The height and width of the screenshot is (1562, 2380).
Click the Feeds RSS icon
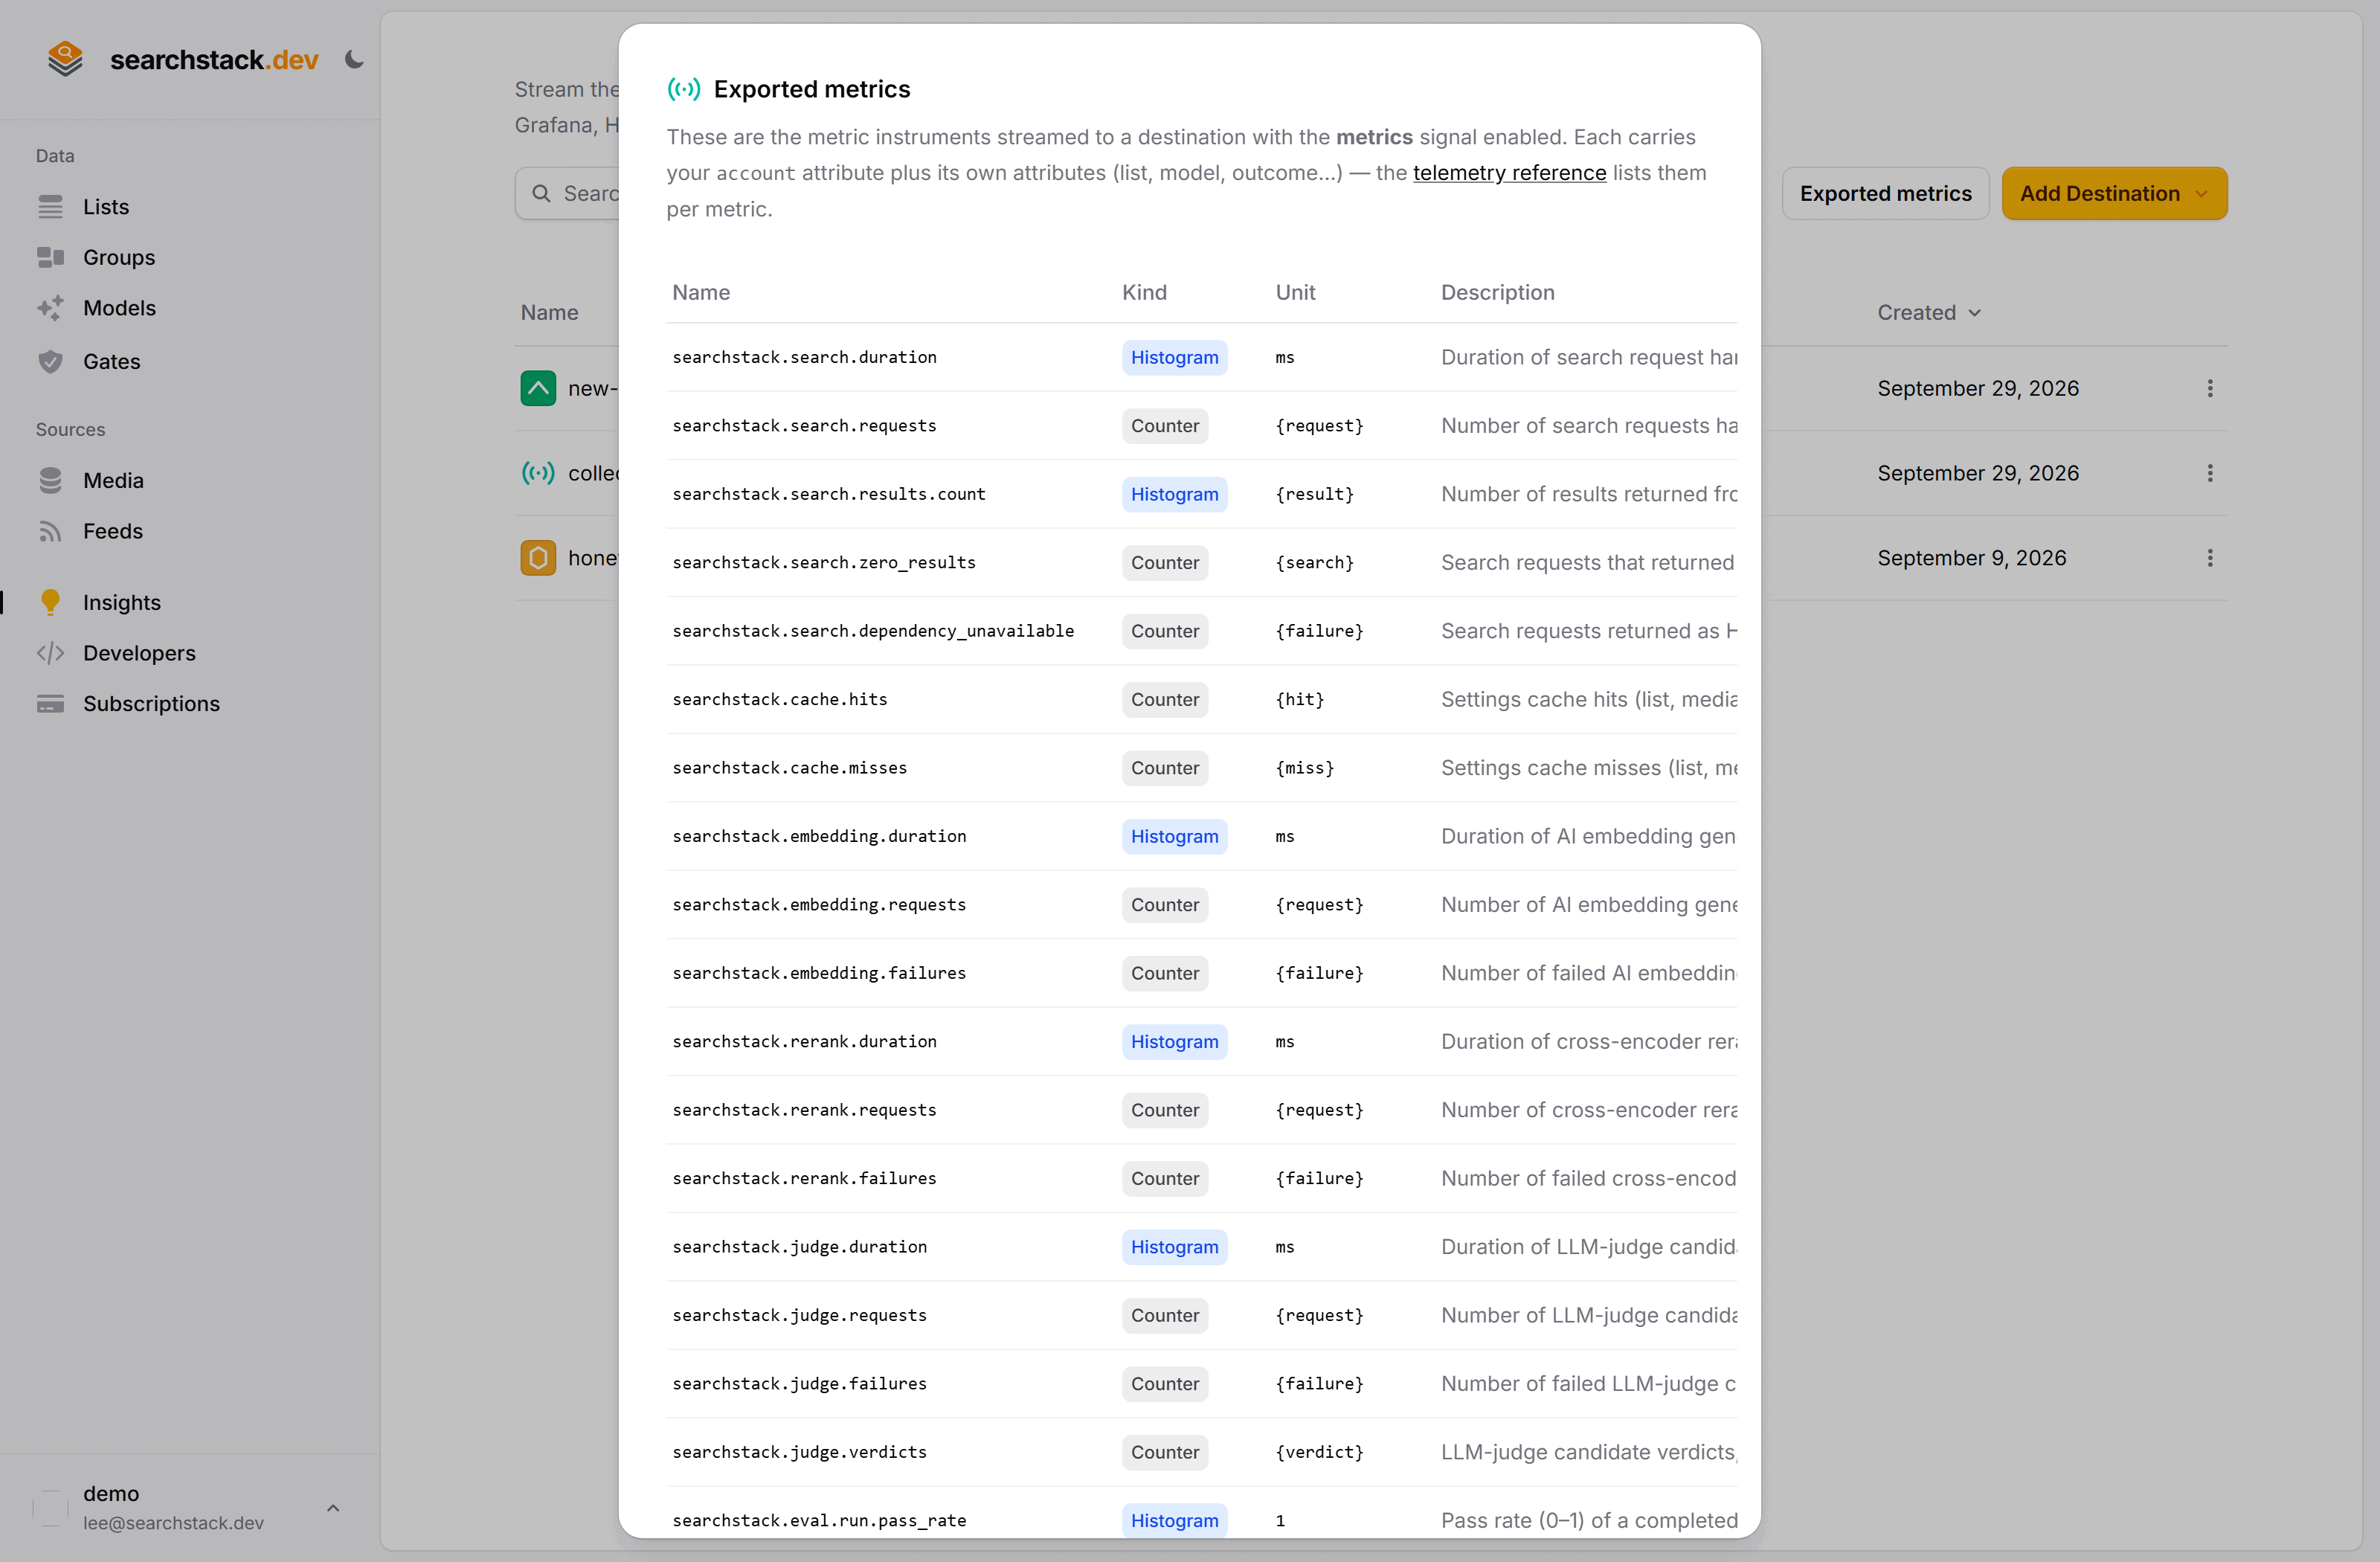point(50,531)
